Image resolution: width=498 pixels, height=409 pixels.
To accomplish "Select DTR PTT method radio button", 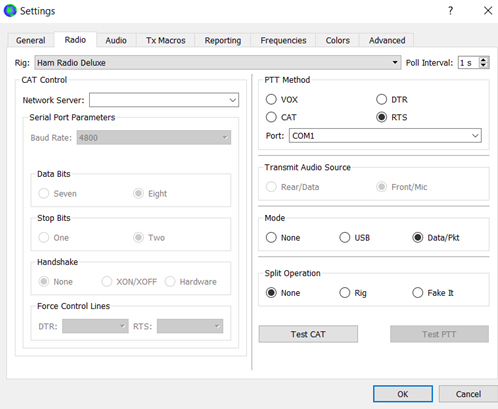I will (381, 99).
